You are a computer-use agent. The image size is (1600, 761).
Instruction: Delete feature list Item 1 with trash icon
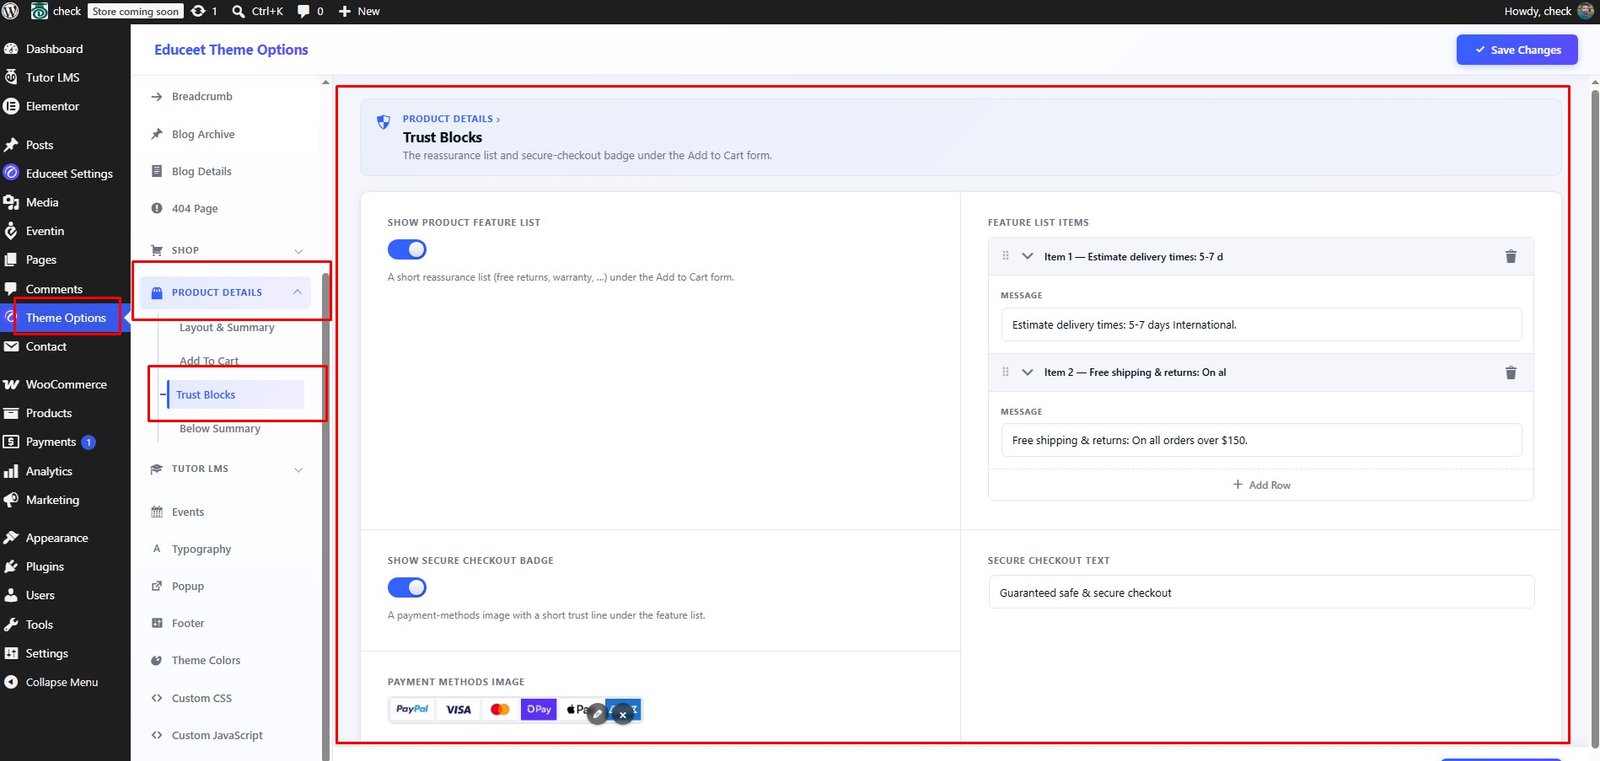(1511, 257)
